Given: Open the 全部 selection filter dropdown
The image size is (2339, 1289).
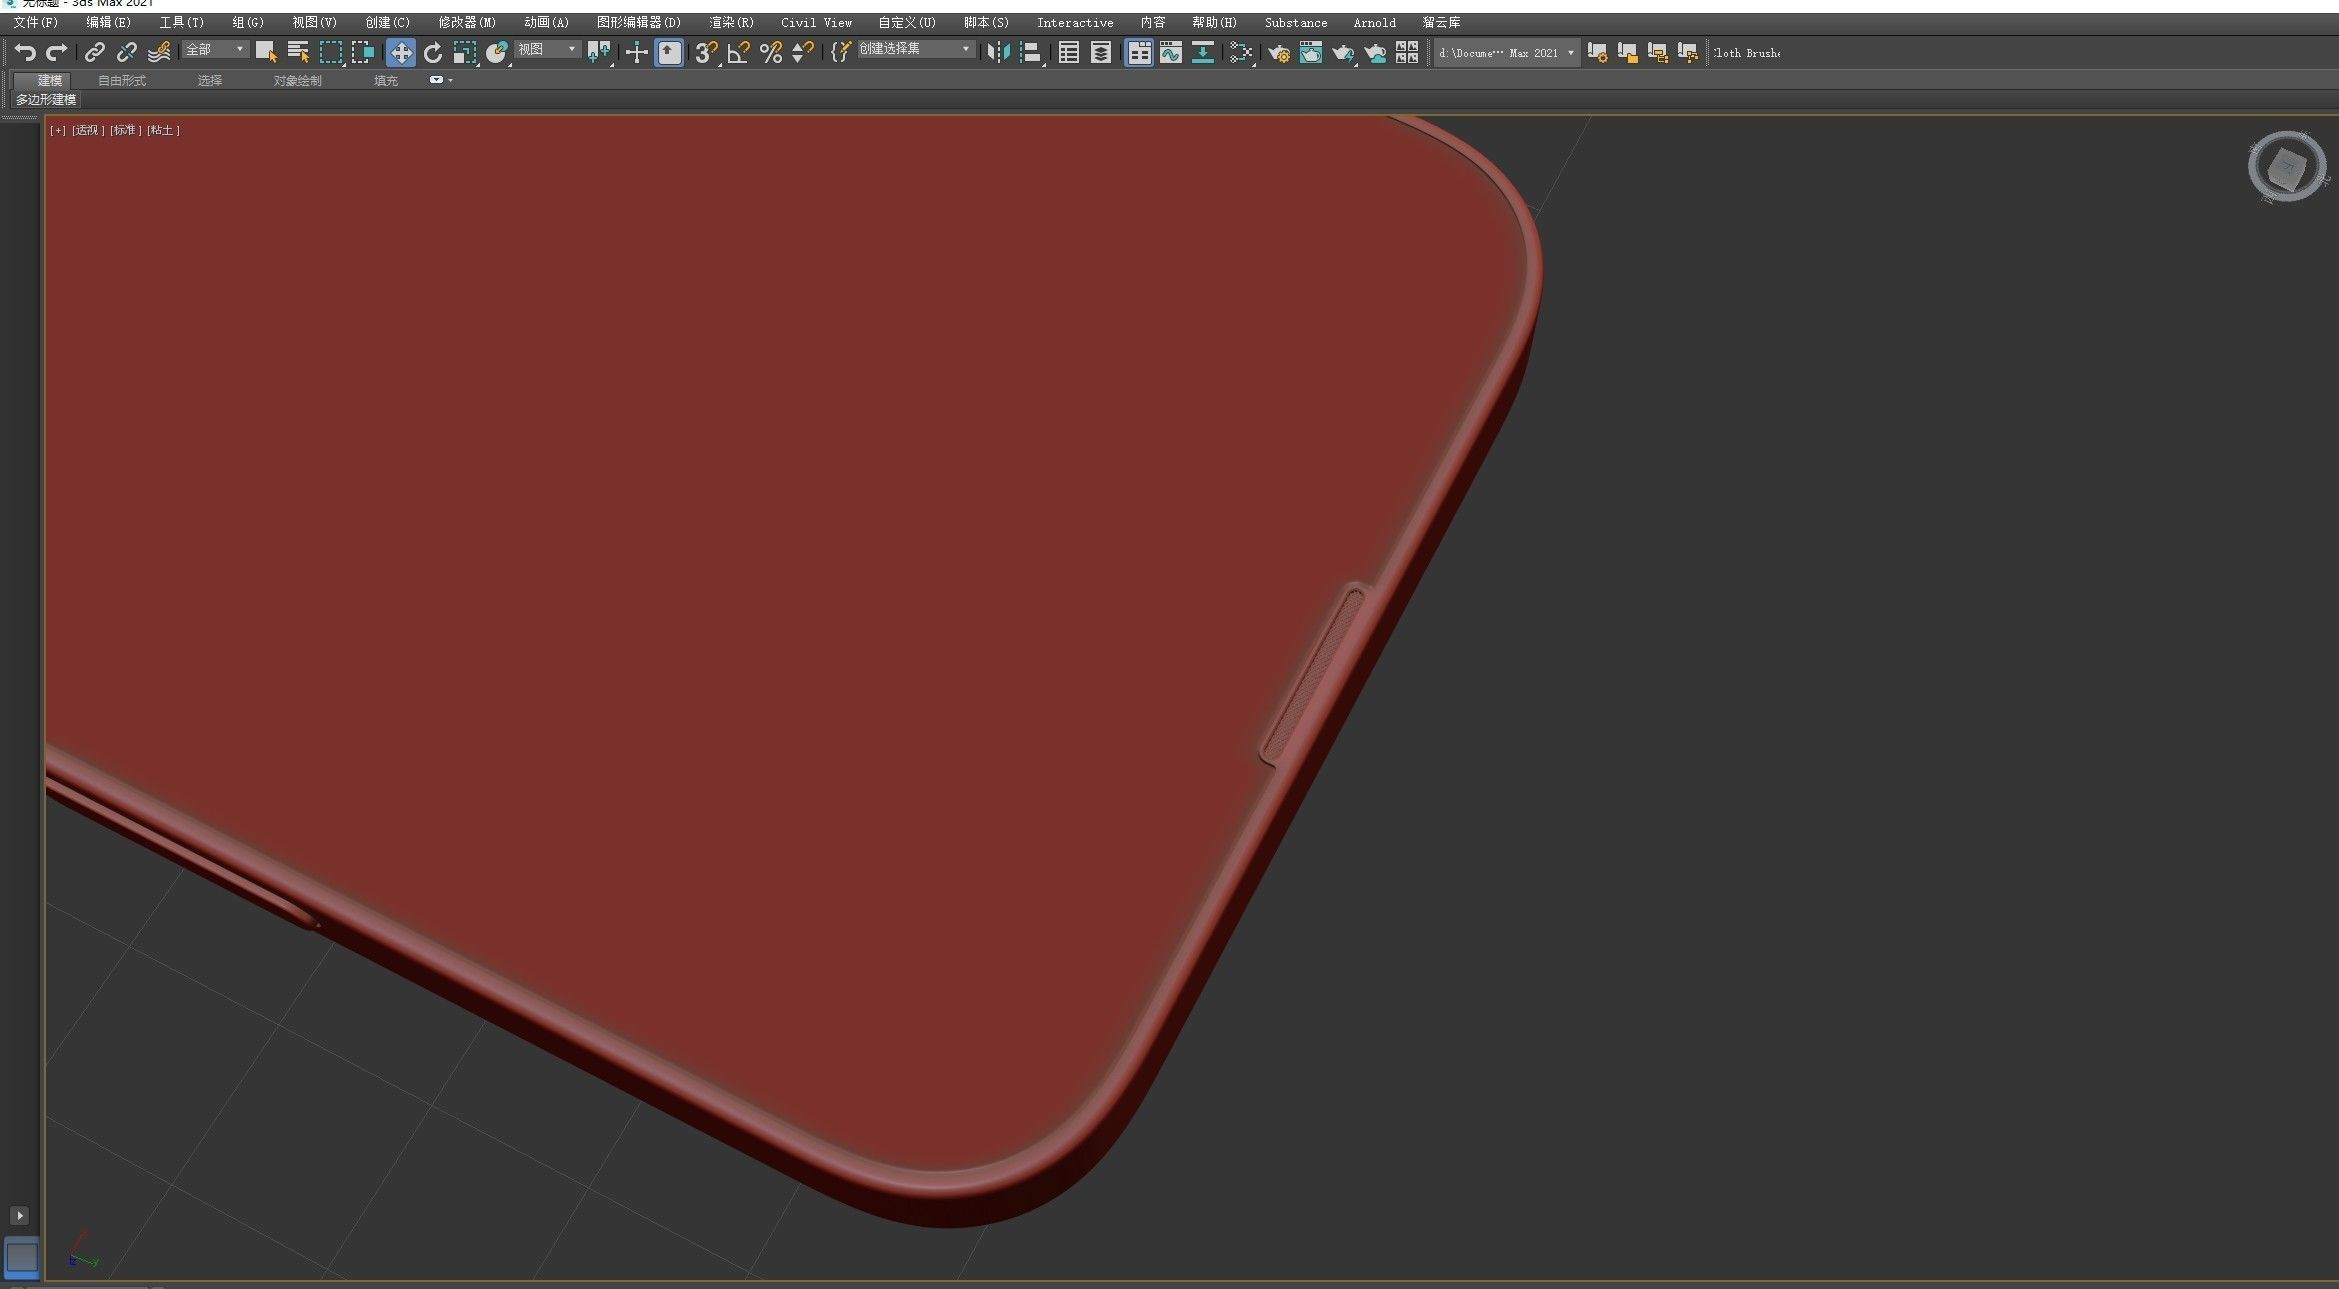Looking at the screenshot, I should tap(215, 50).
